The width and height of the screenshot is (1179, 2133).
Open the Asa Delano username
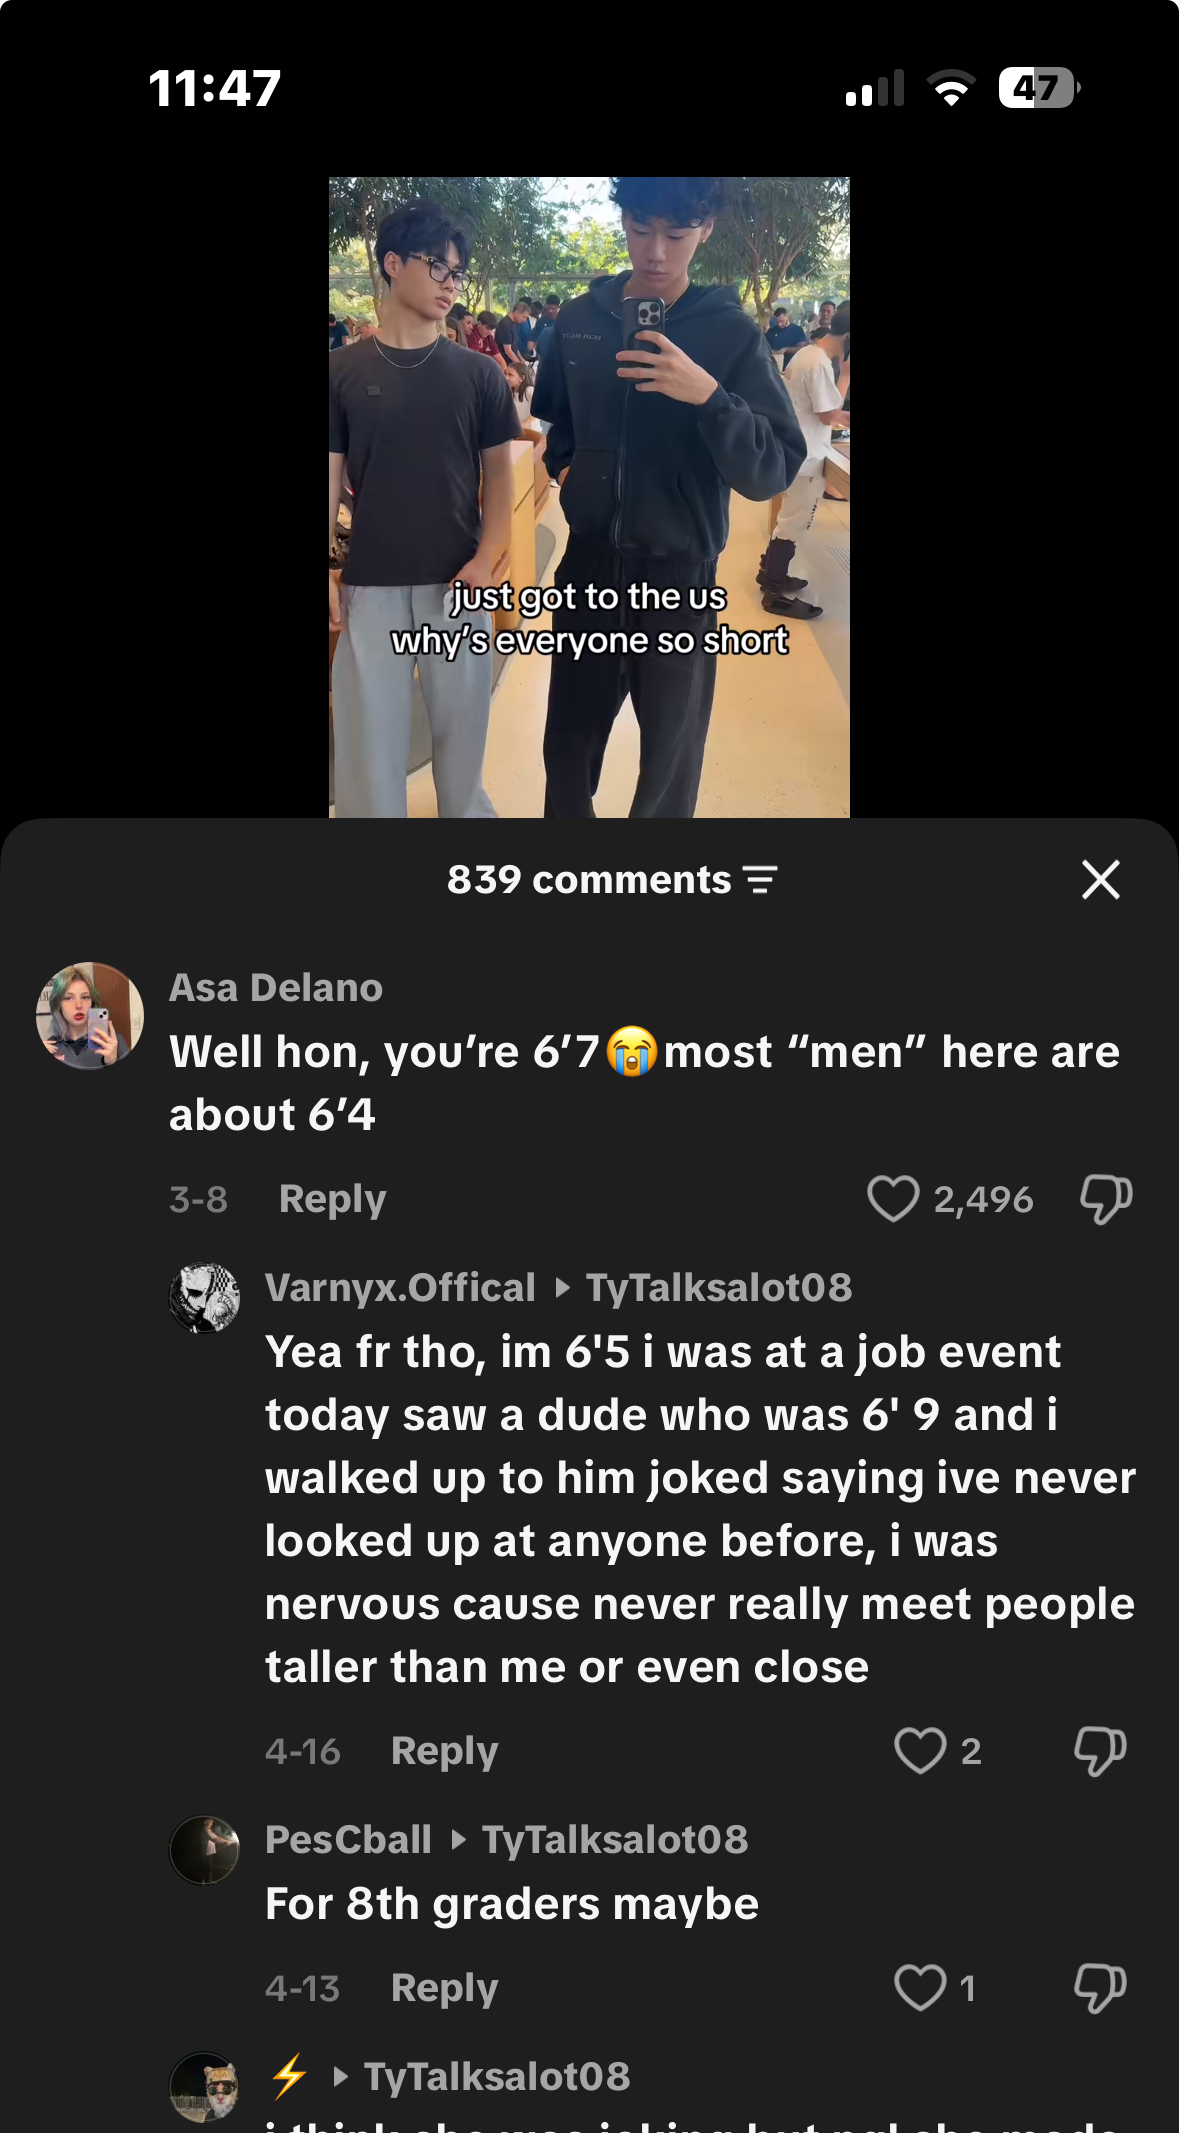click(x=276, y=988)
